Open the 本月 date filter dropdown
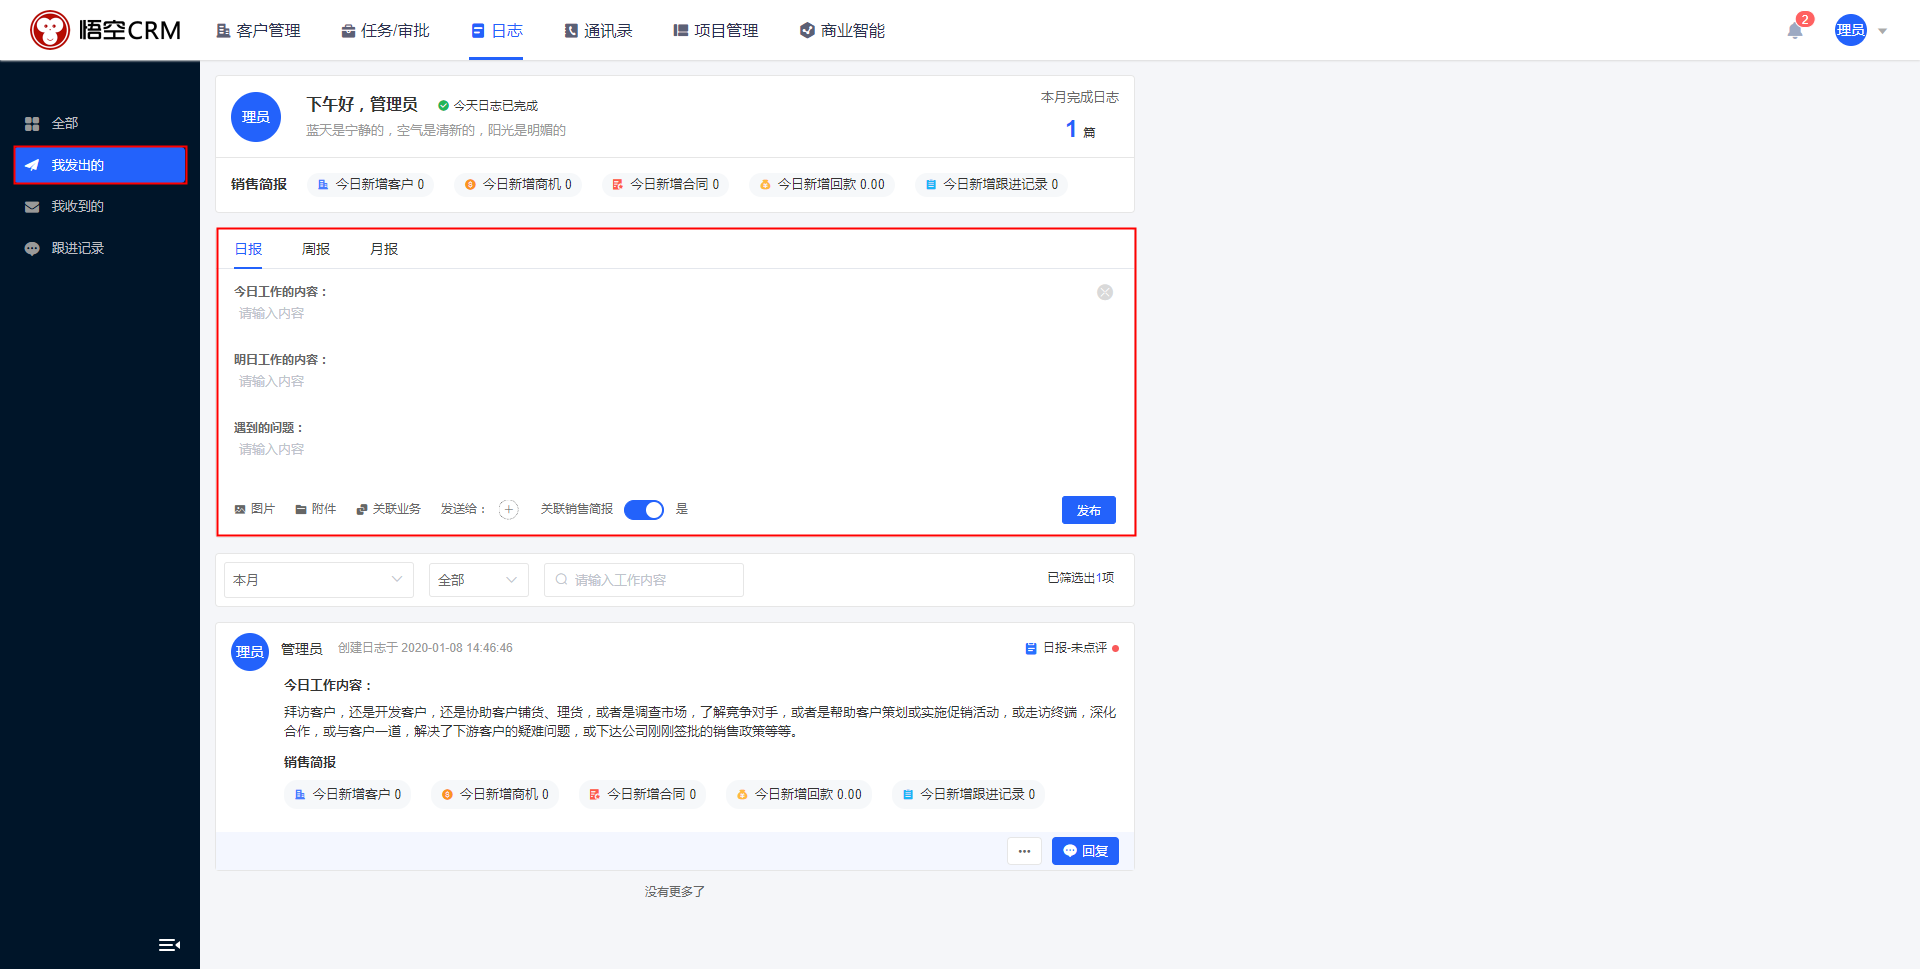 tap(318, 580)
